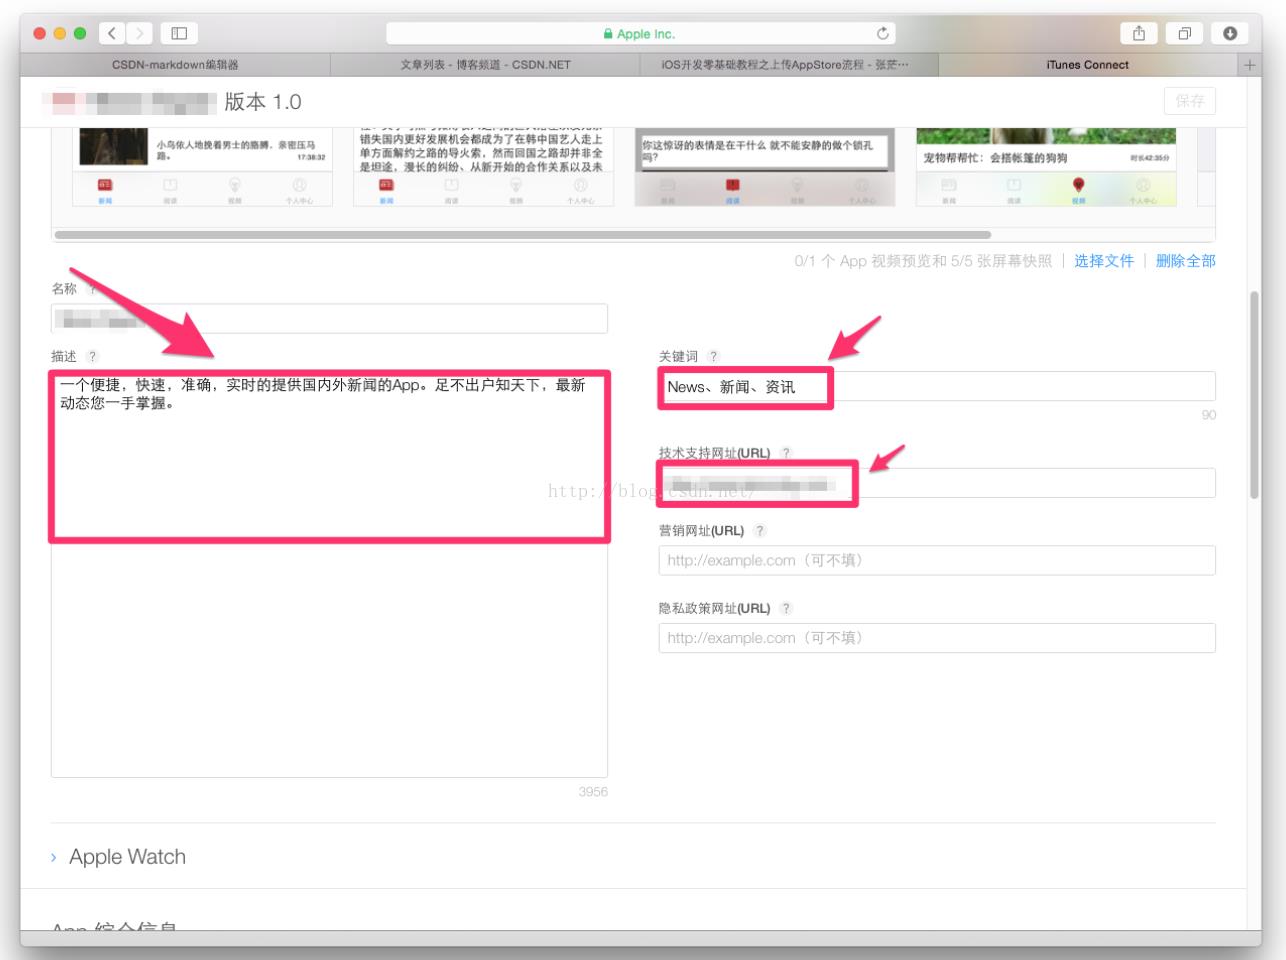Expand the Apple Watch section
This screenshot has width=1286, height=960.
(x=118, y=857)
